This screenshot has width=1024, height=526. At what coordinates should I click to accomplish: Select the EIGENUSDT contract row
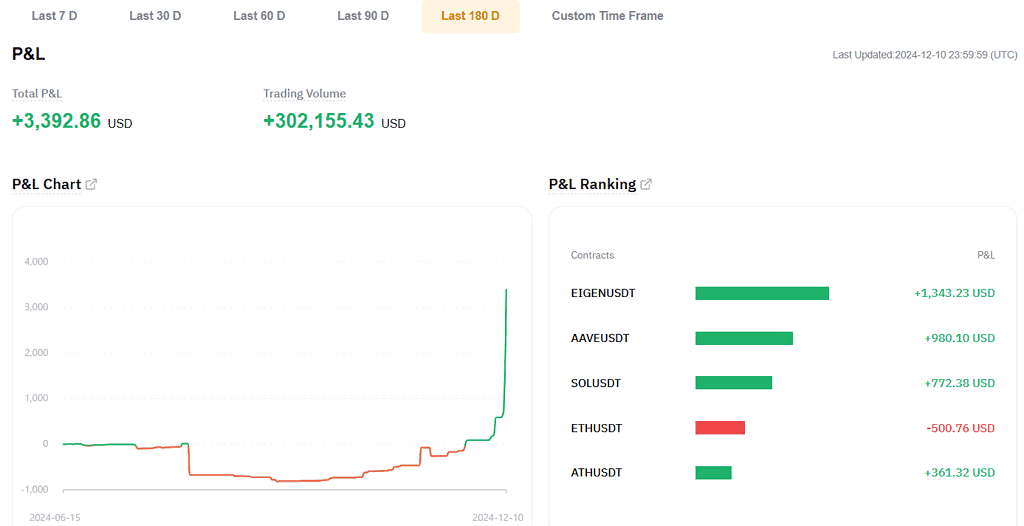(782, 293)
